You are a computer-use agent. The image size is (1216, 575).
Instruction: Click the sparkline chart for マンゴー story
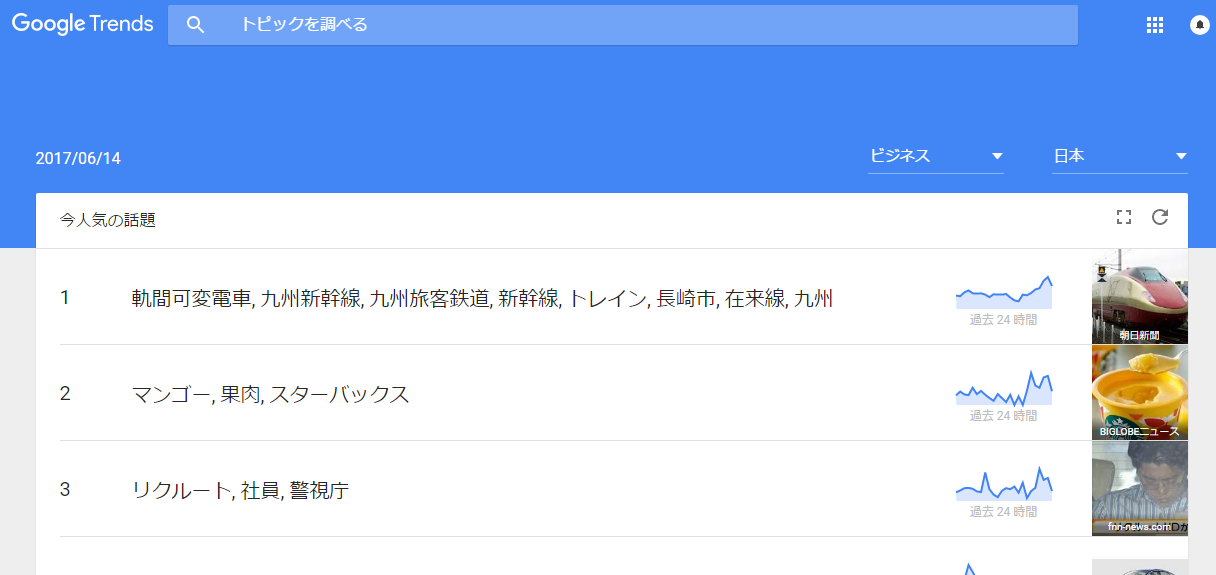pyautogui.click(x=1003, y=389)
